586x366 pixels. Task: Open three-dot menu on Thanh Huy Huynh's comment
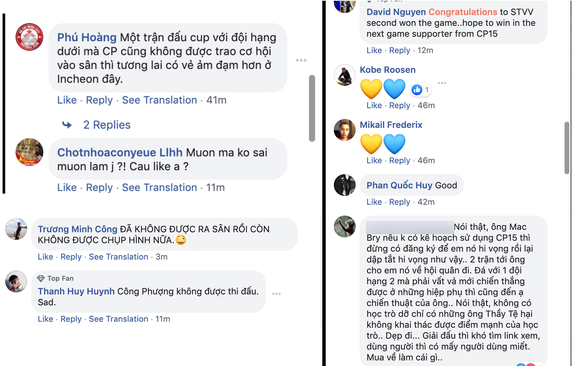pyautogui.click(x=277, y=293)
